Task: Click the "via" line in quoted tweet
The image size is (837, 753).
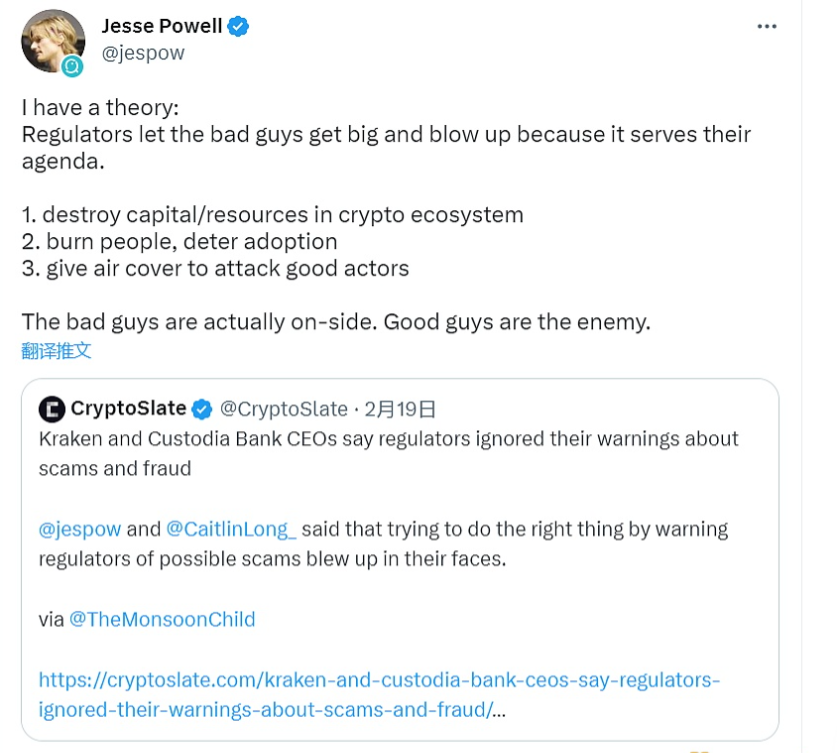Action: pyautogui.click(x=51, y=619)
